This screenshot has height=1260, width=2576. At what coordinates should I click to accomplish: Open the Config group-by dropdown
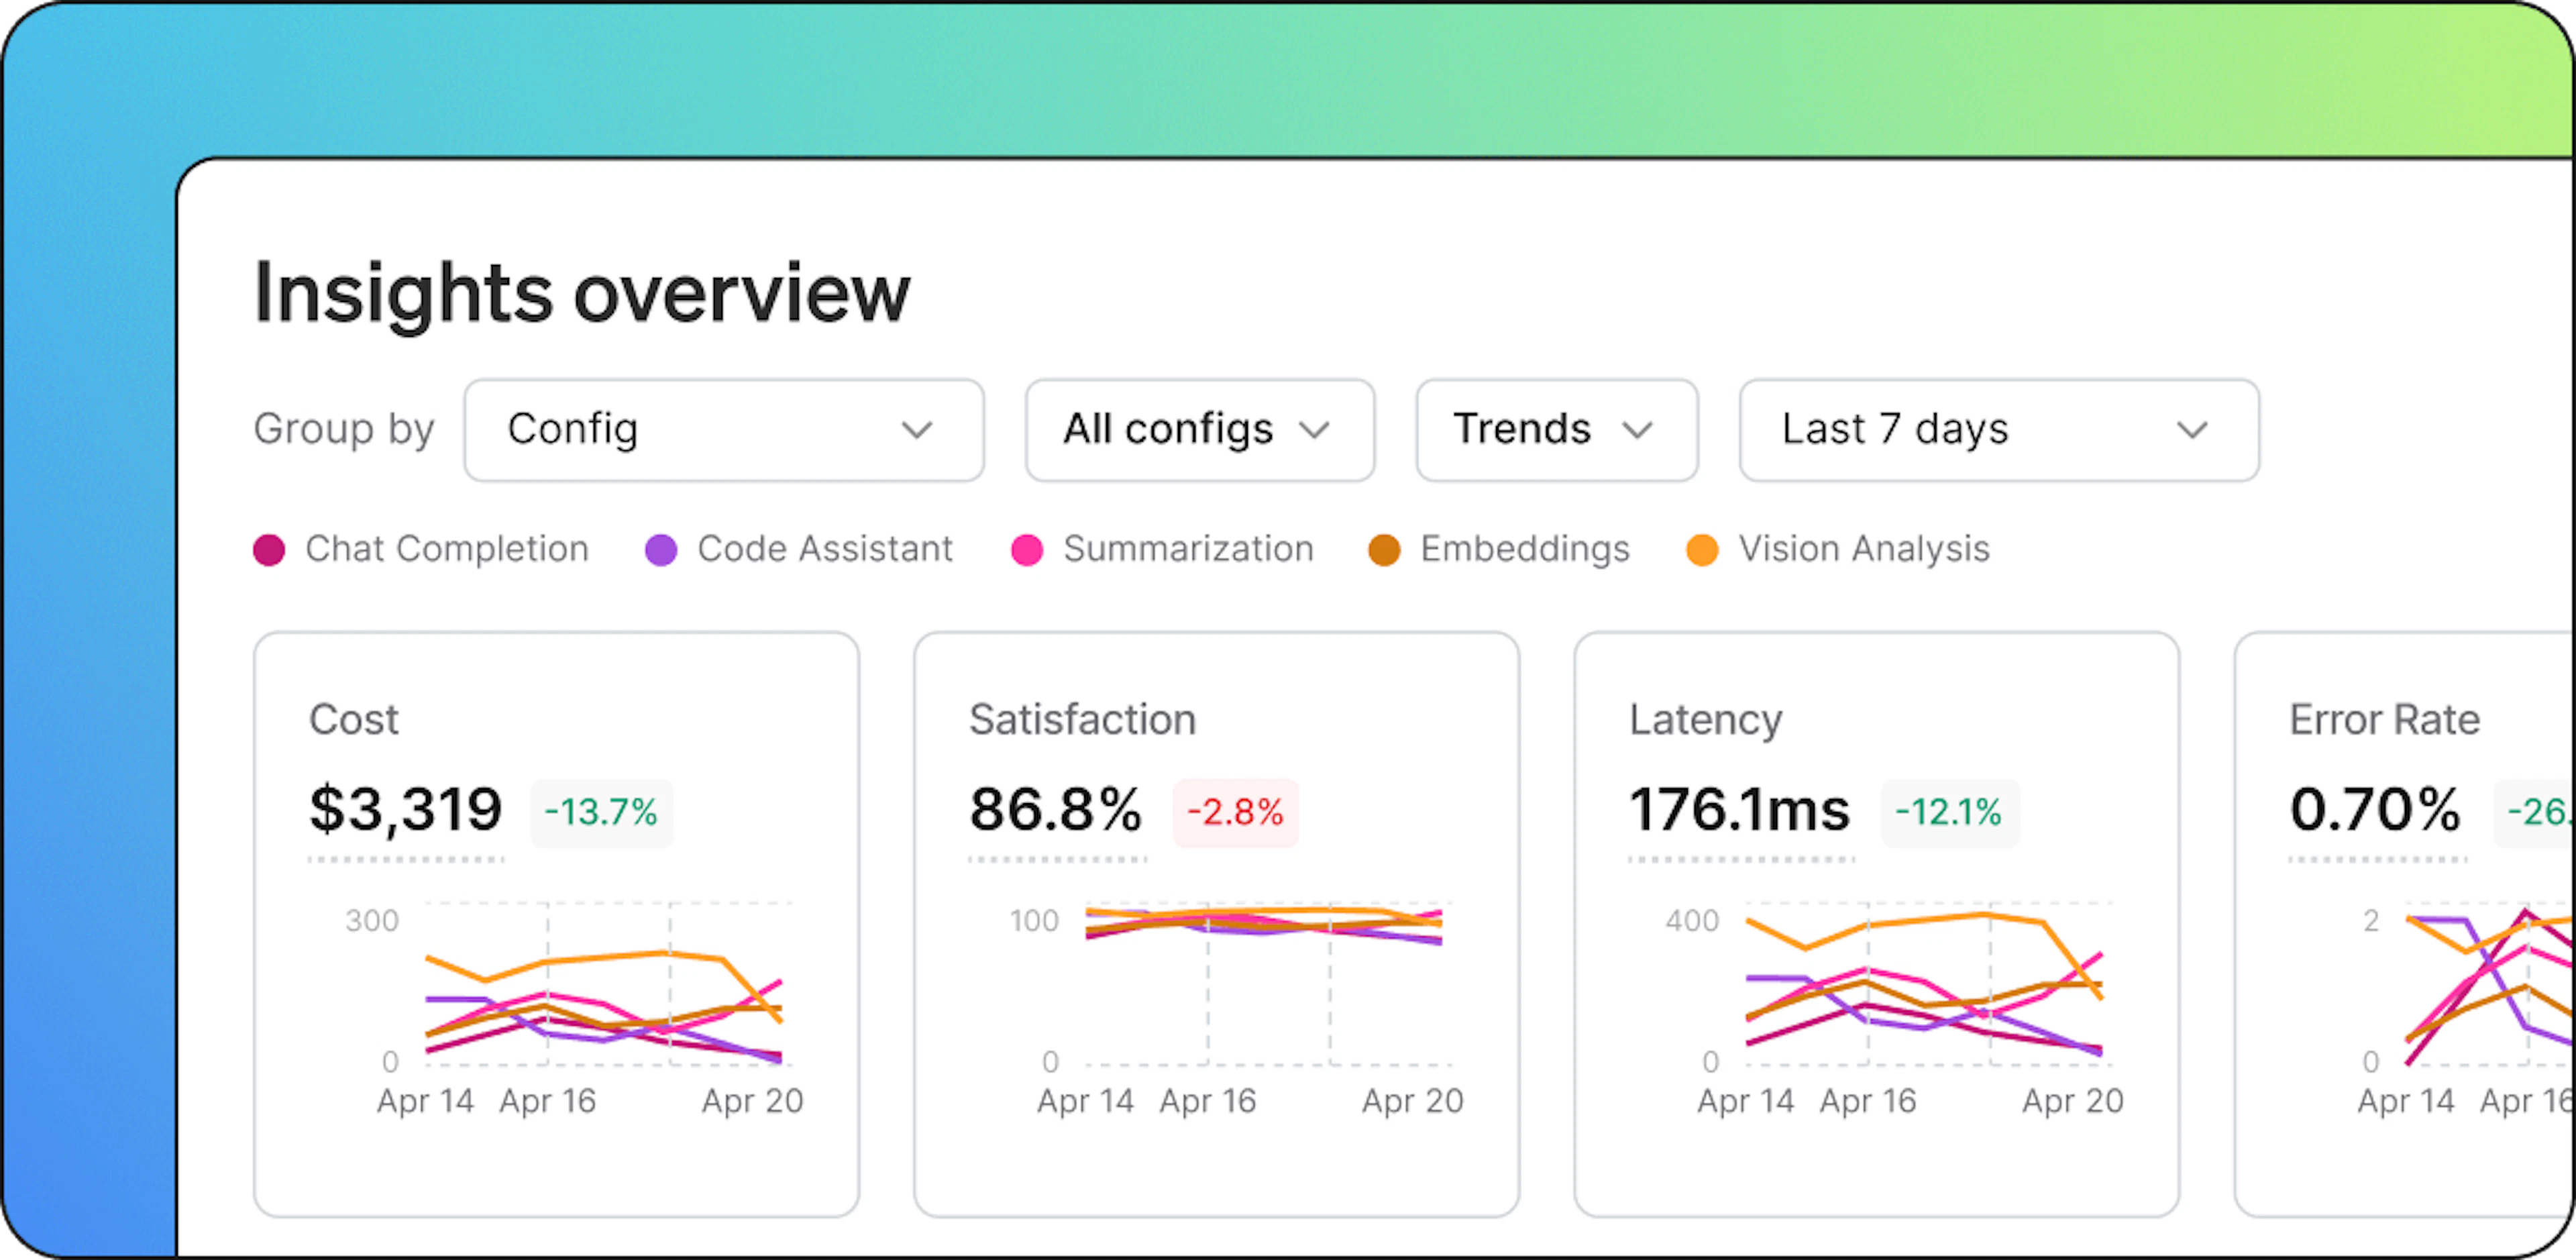click(x=724, y=430)
